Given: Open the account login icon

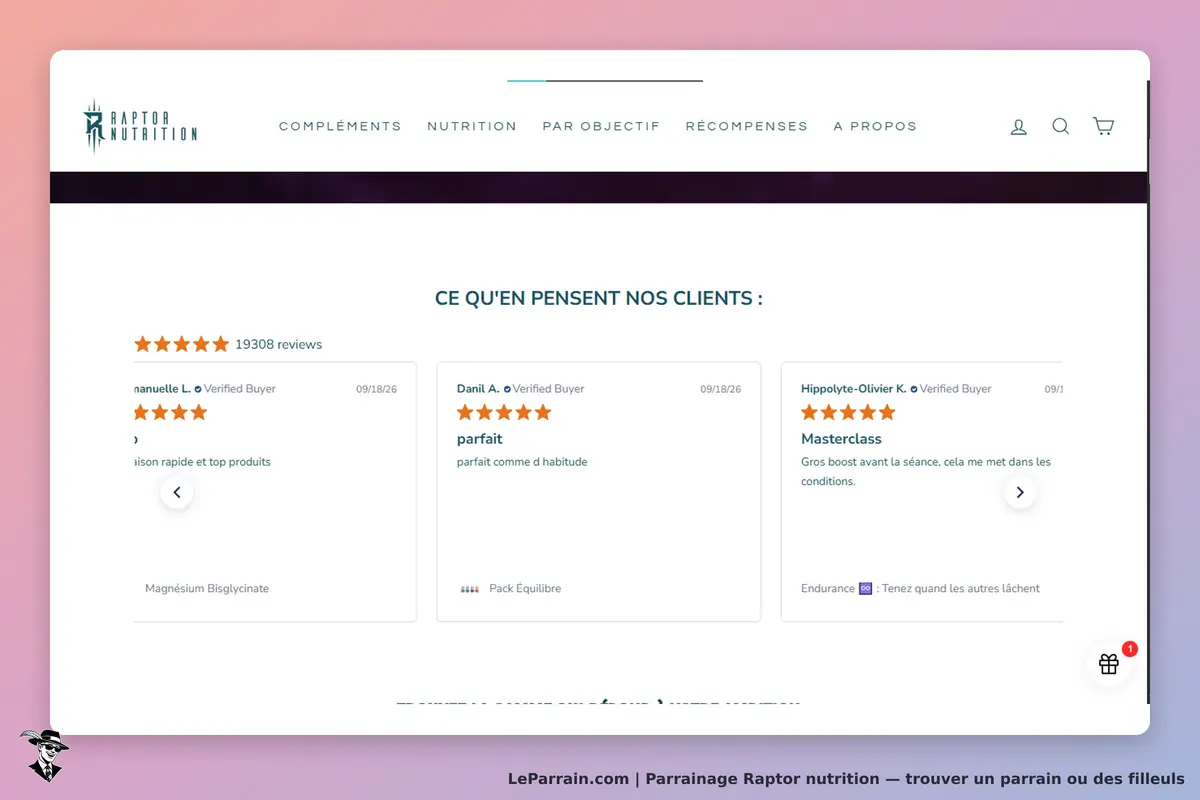Looking at the screenshot, I should point(1019,127).
